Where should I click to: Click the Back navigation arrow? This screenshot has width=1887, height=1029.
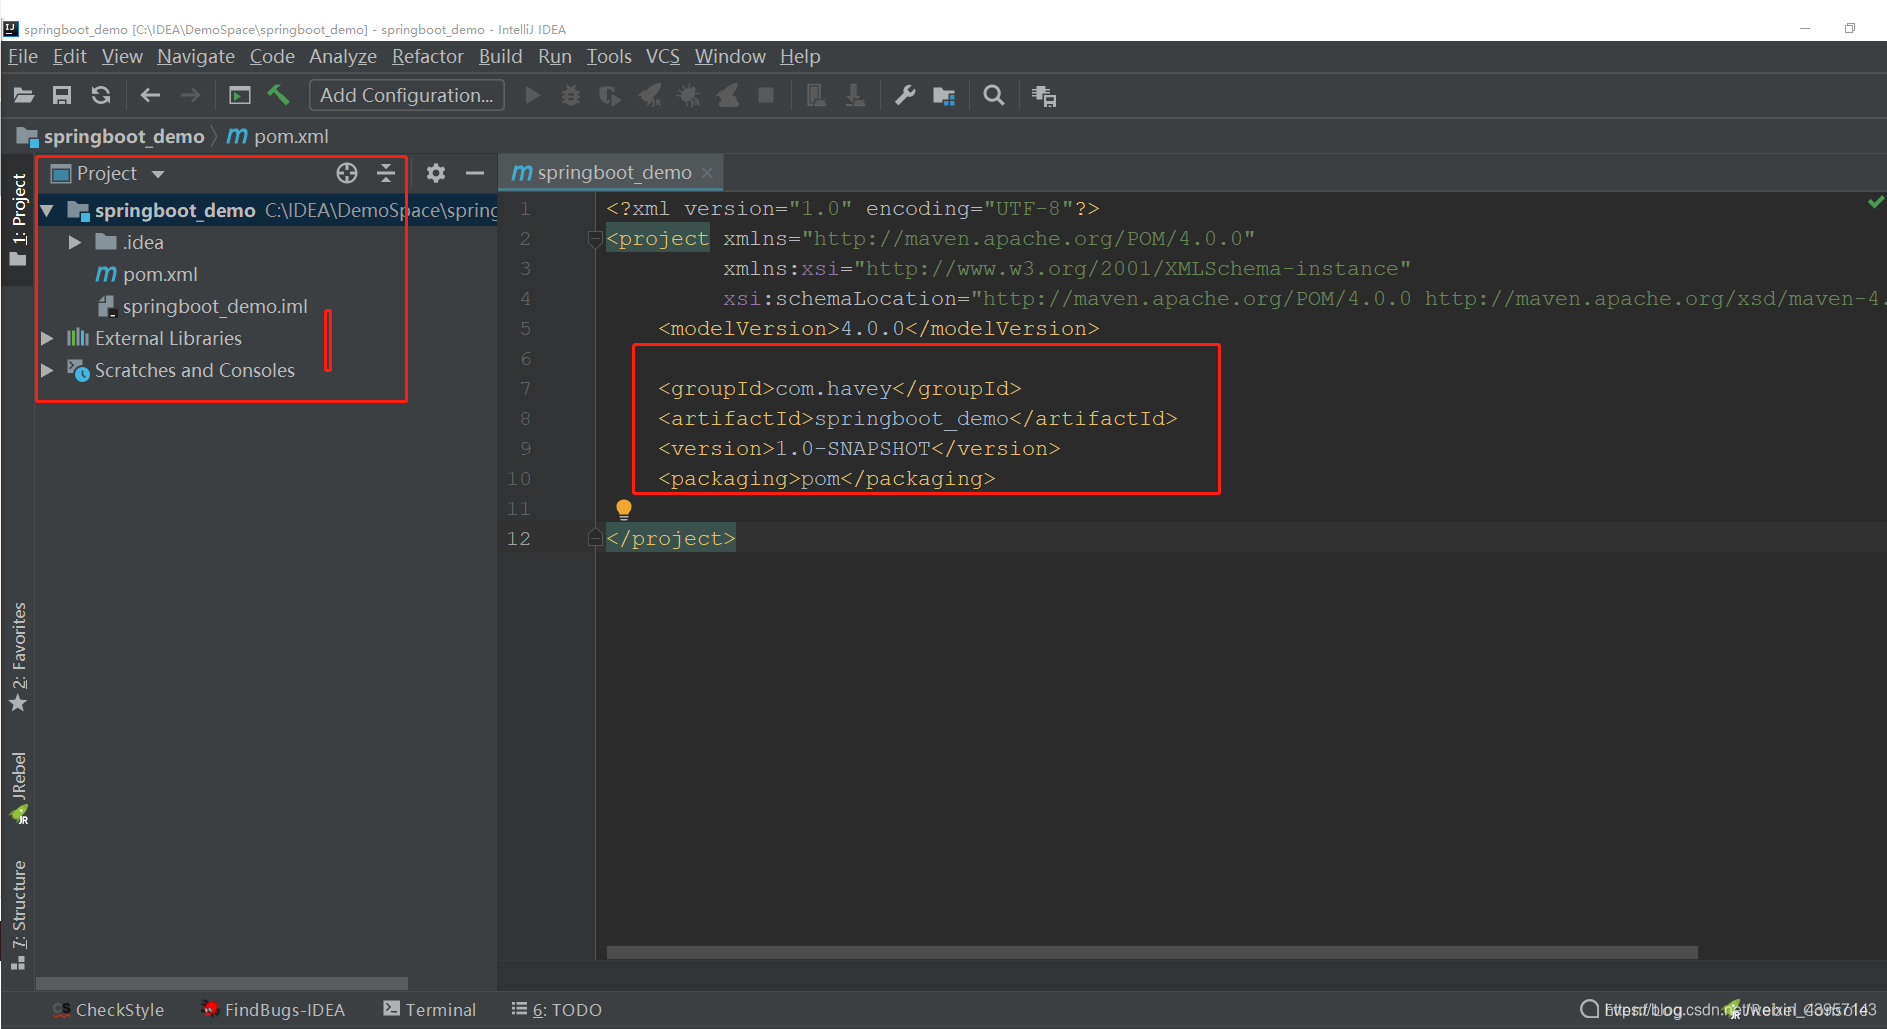pos(151,96)
